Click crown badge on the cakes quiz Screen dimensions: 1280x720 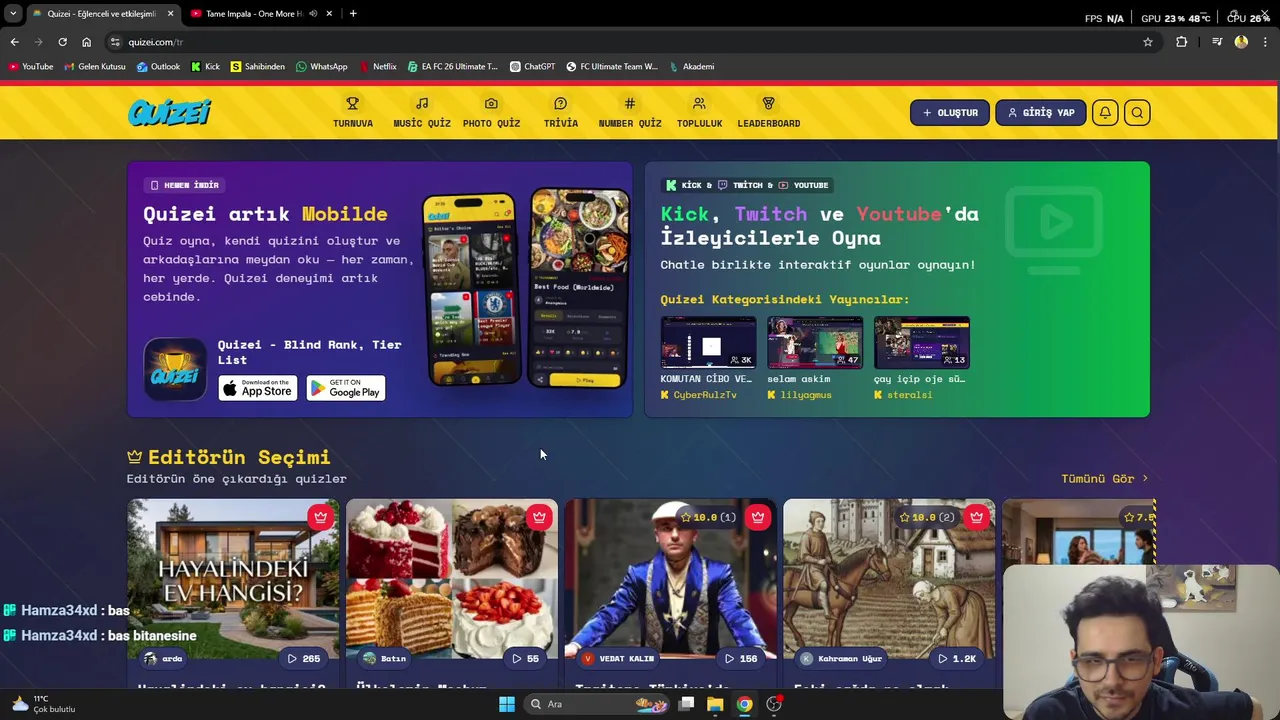pos(539,517)
